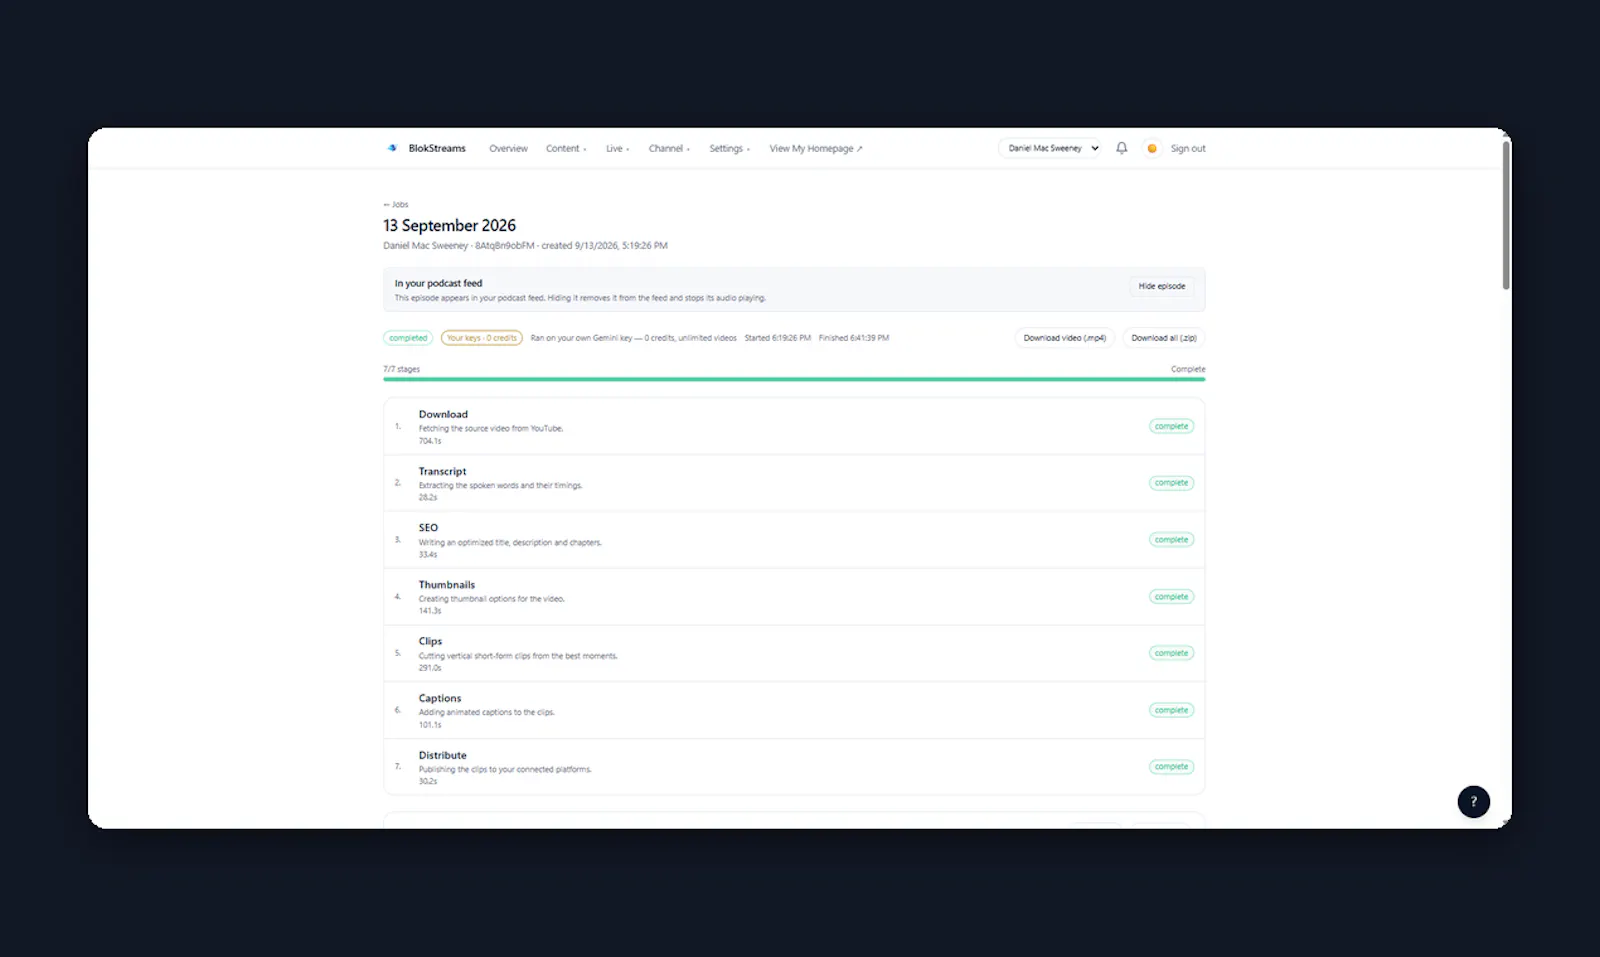Click the orange user avatar icon
The width and height of the screenshot is (1600, 957).
pos(1152,148)
